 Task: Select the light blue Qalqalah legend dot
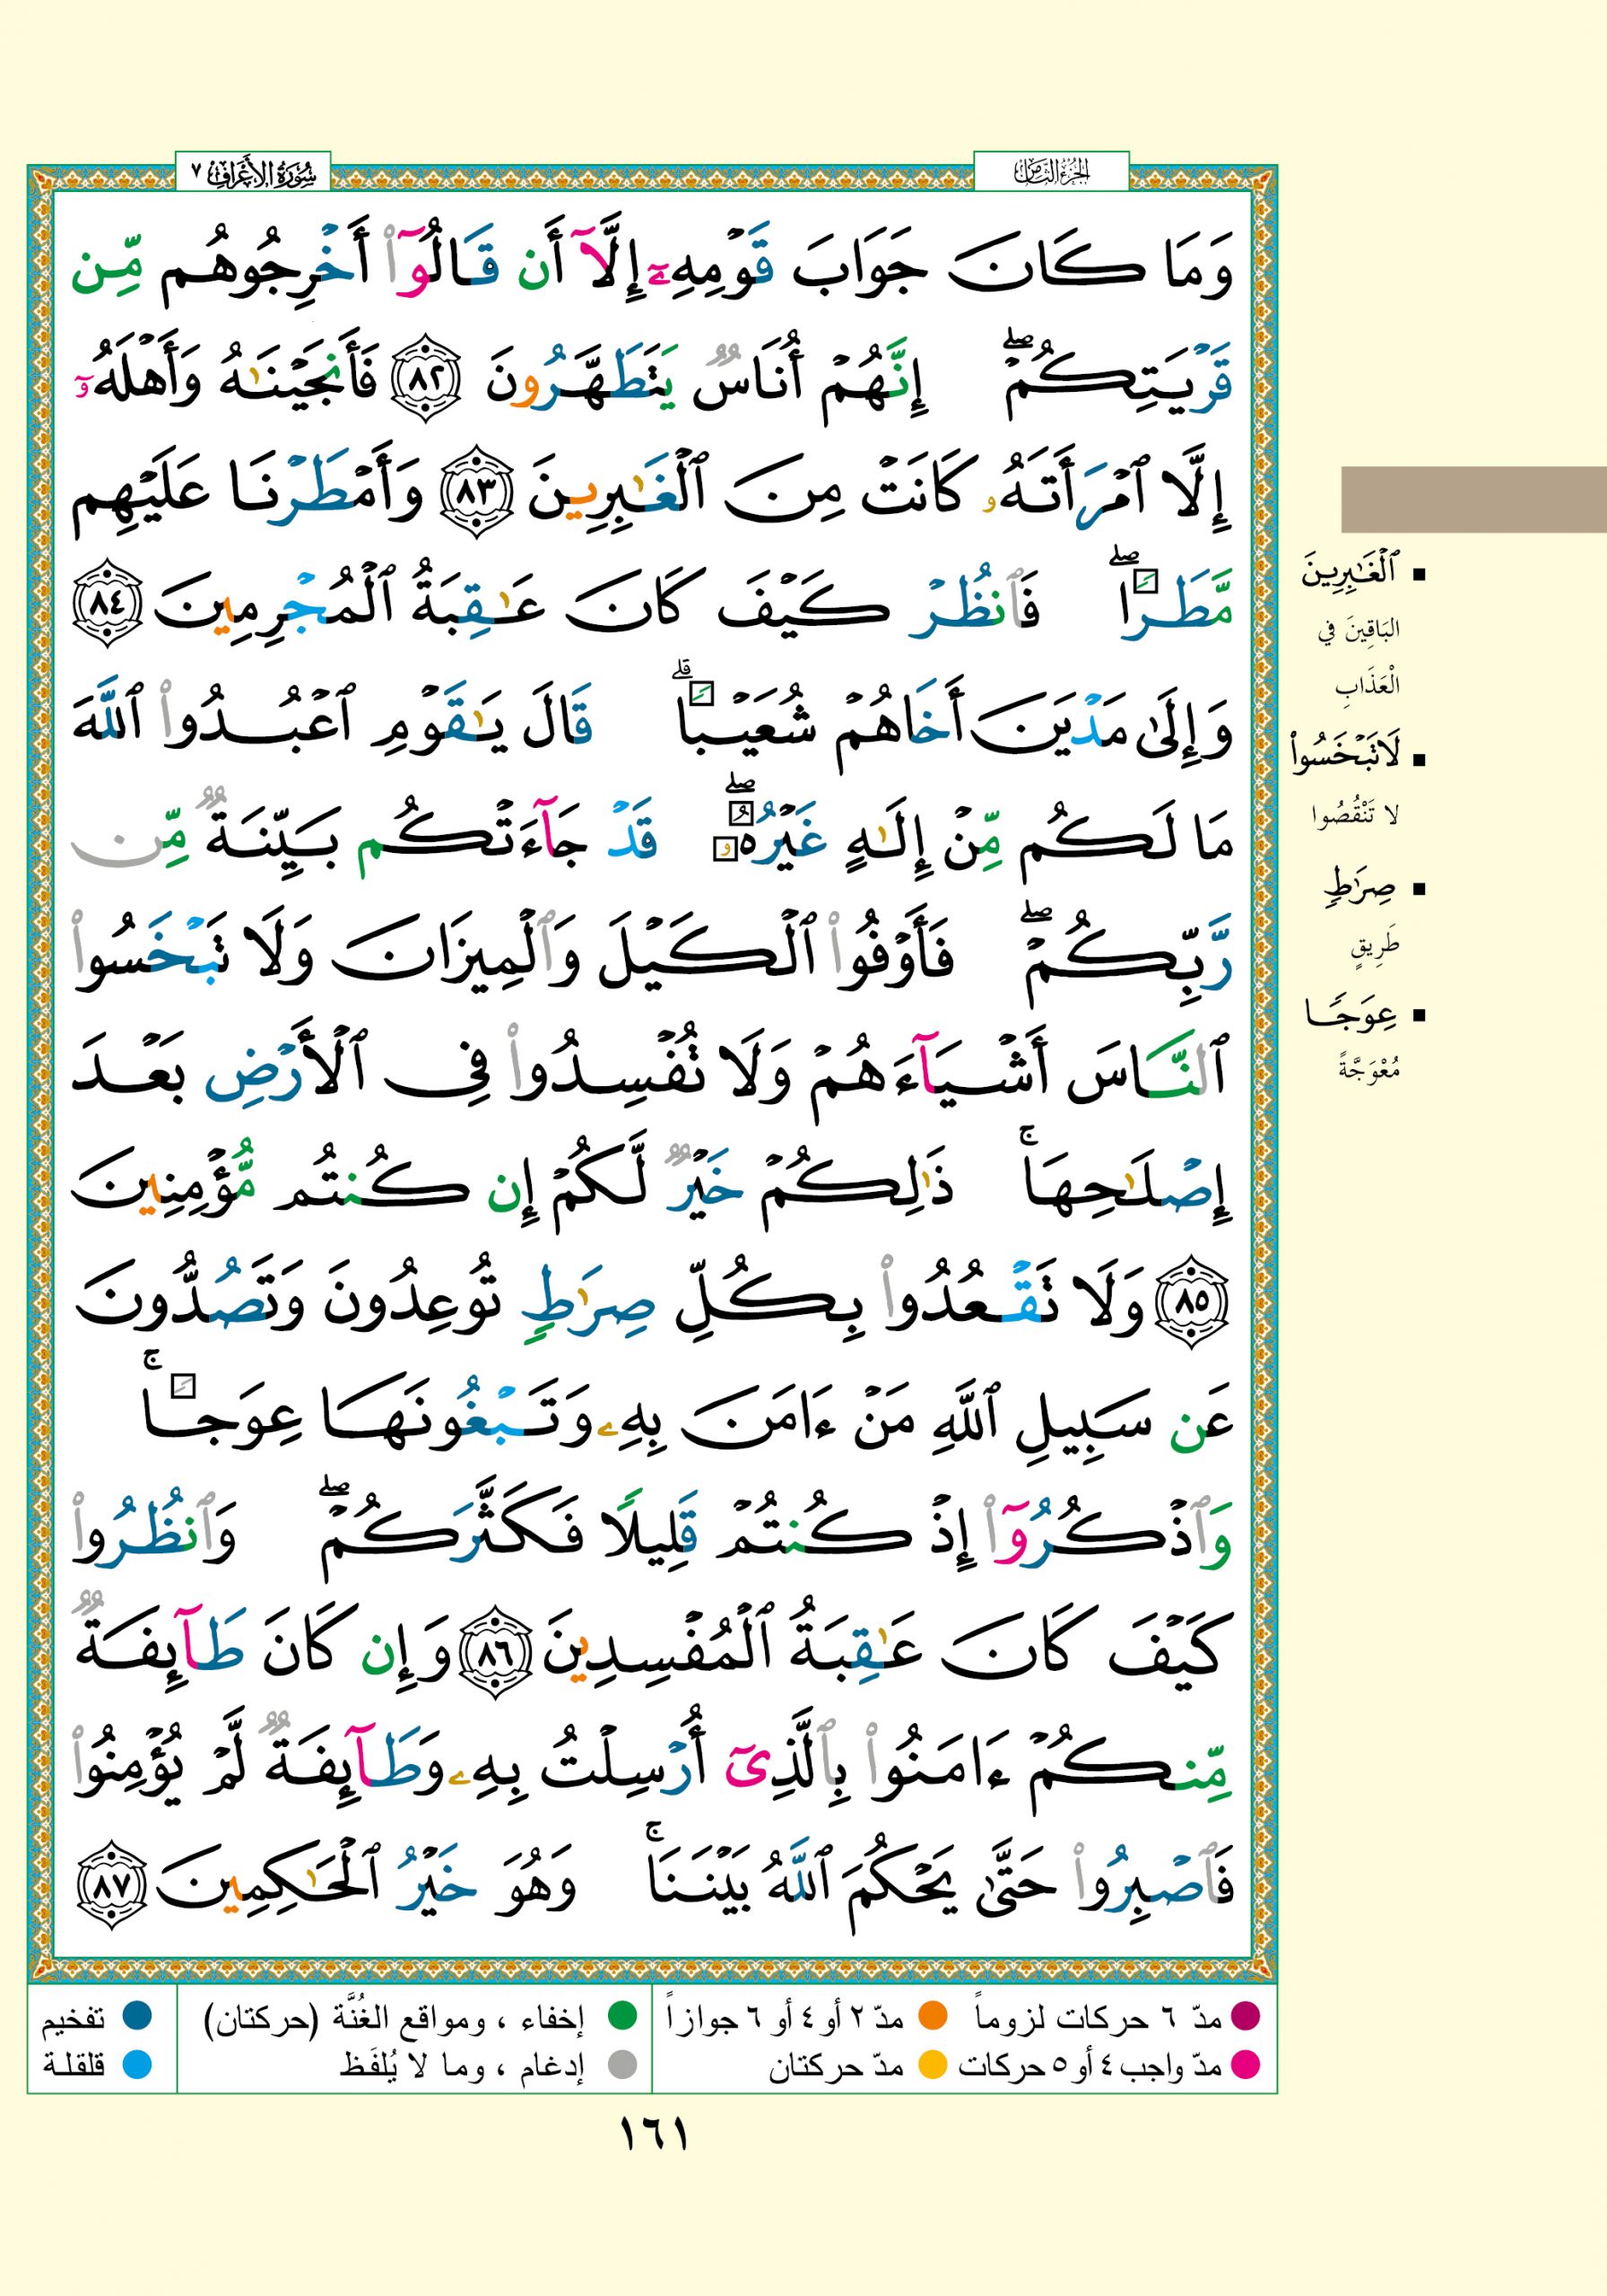click(x=136, y=2064)
